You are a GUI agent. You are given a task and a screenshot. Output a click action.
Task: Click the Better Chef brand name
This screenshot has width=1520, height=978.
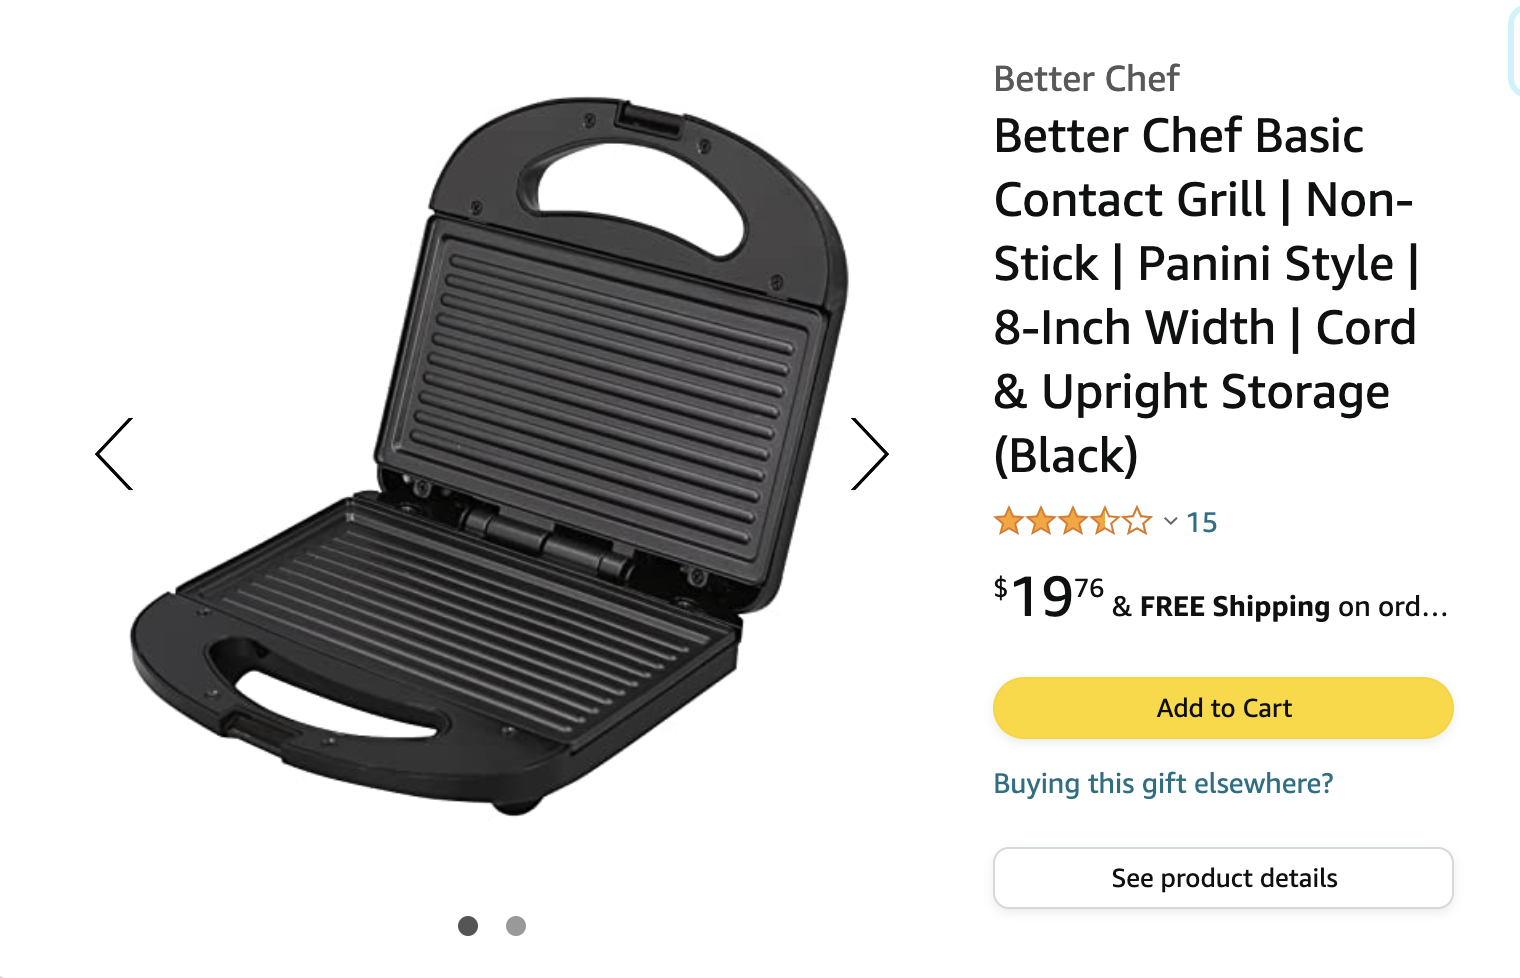pyautogui.click(x=1087, y=78)
